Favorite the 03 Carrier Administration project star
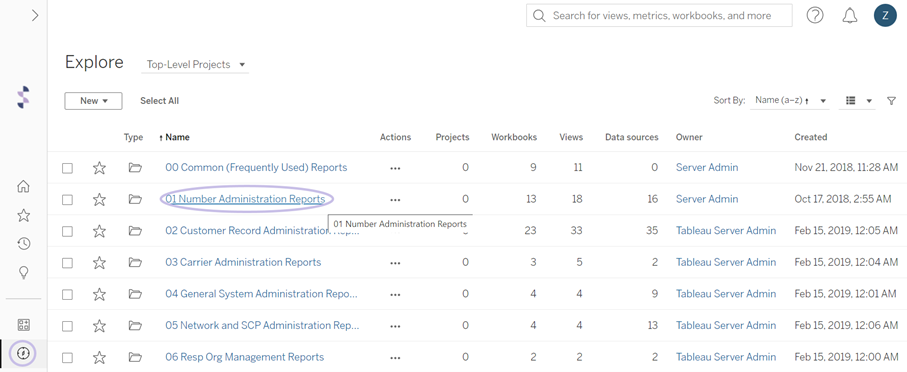 (x=99, y=262)
